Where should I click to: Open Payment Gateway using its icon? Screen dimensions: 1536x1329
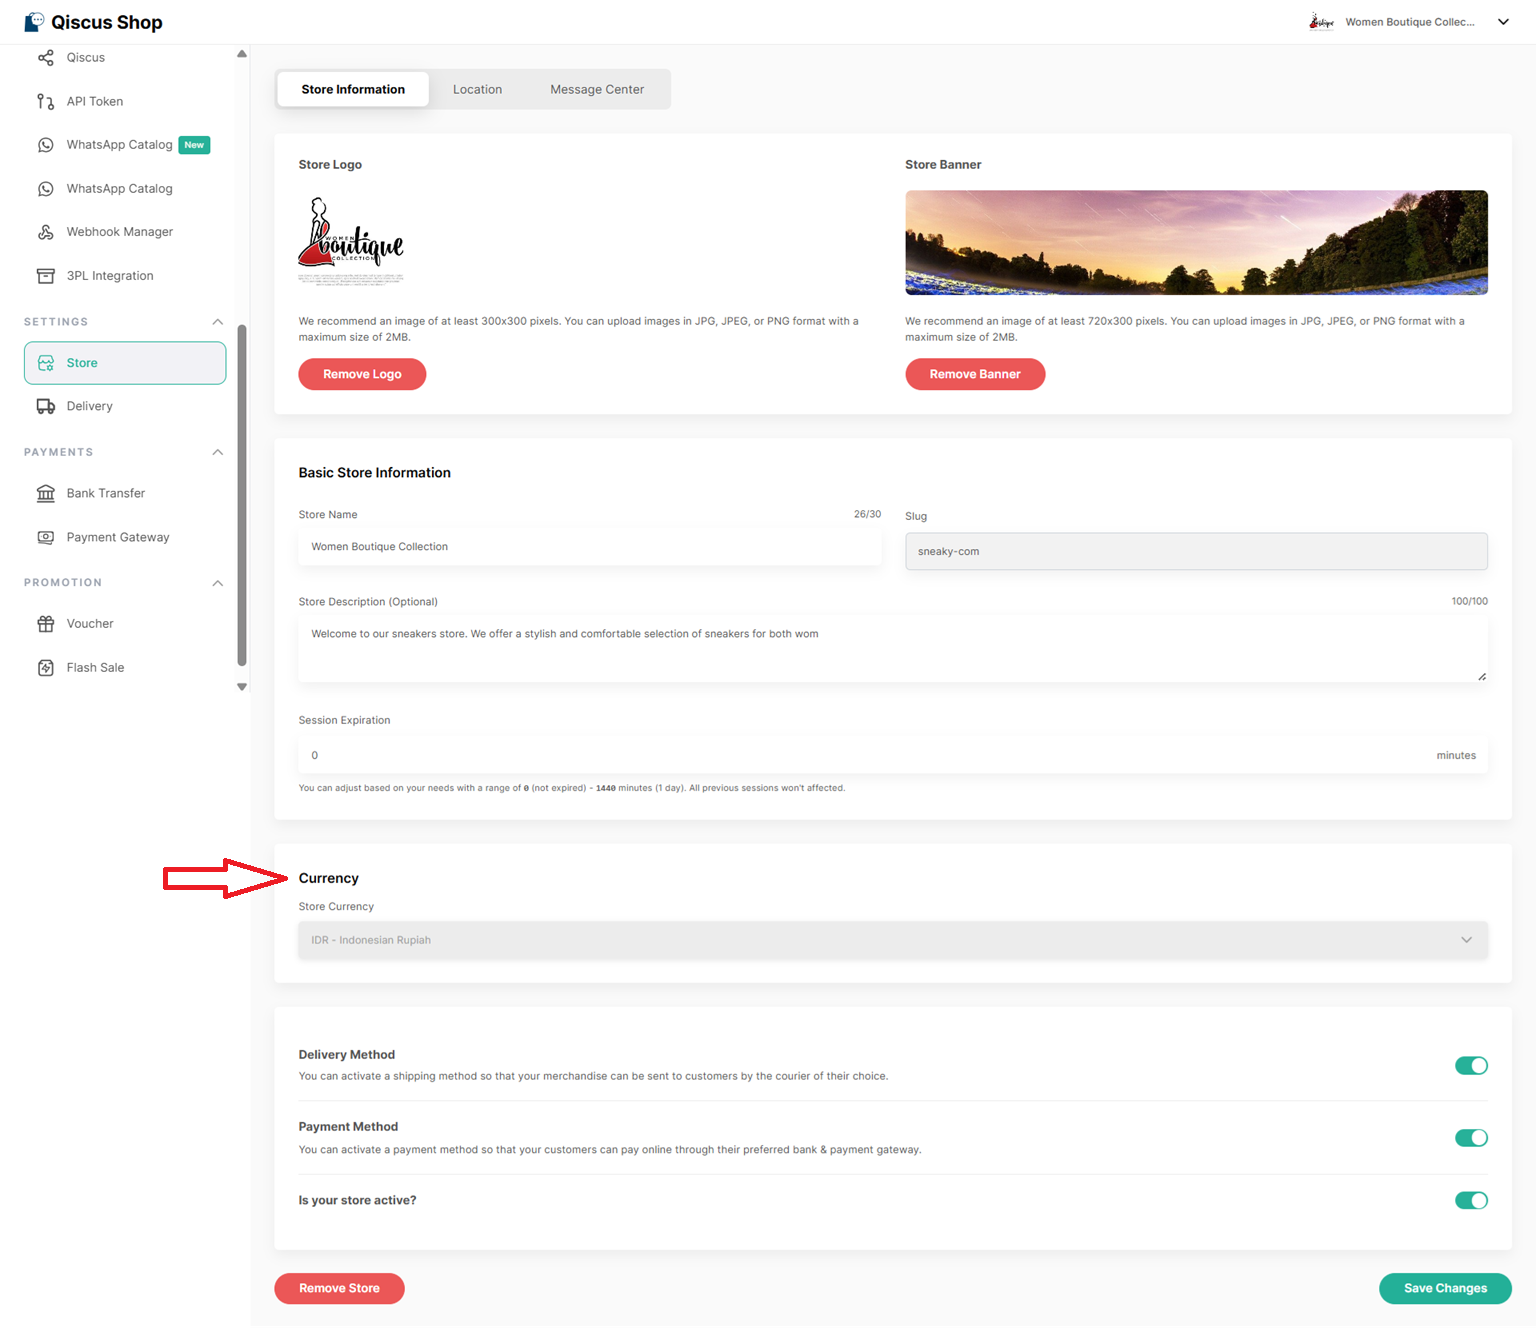point(45,537)
